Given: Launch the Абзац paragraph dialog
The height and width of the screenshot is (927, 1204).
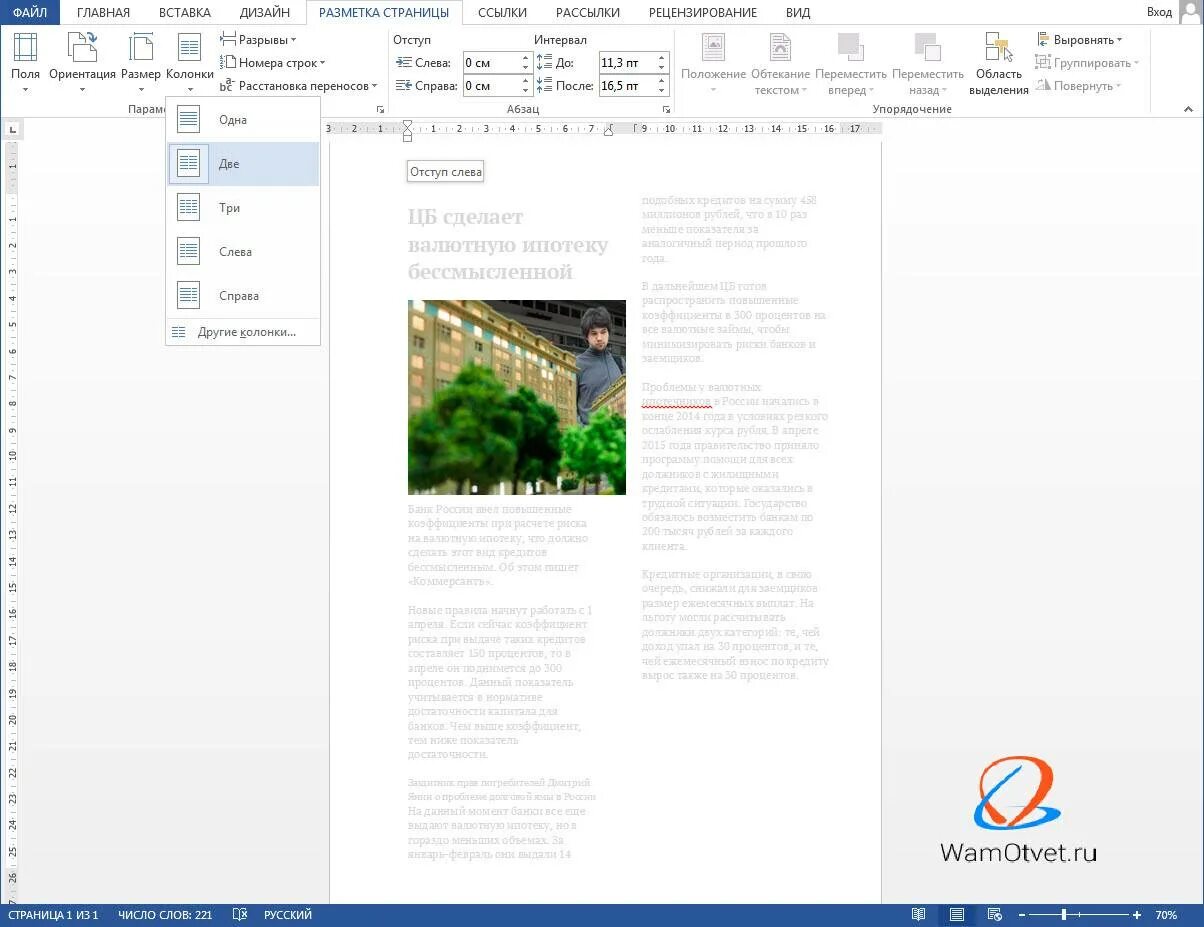Looking at the screenshot, I should [667, 109].
